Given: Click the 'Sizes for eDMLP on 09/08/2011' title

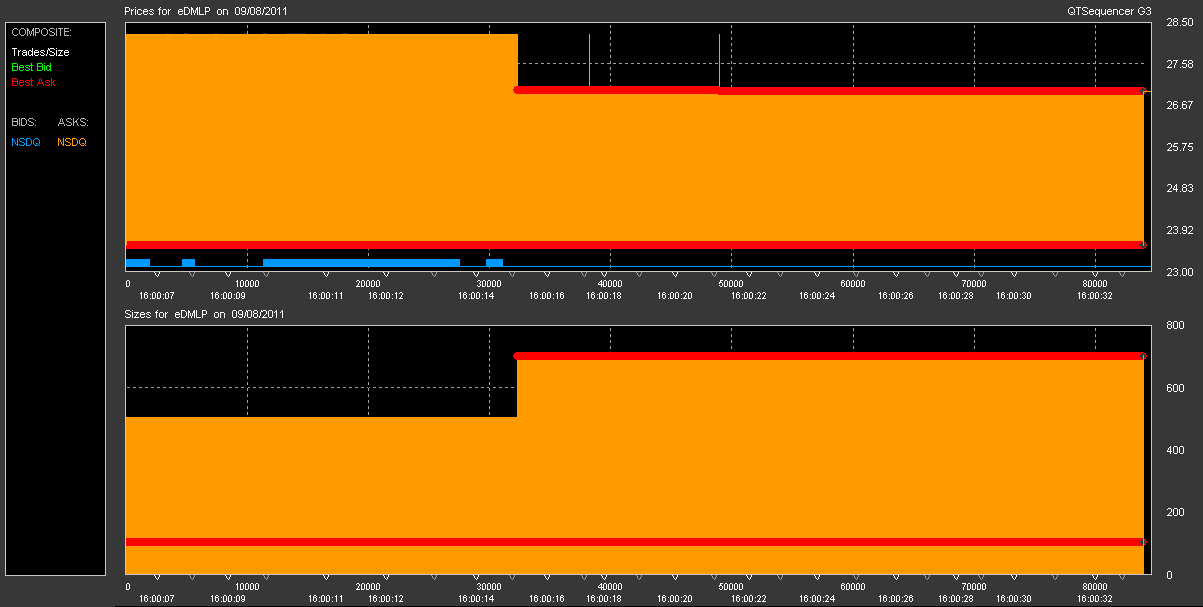Looking at the screenshot, I should [x=204, y=314].
